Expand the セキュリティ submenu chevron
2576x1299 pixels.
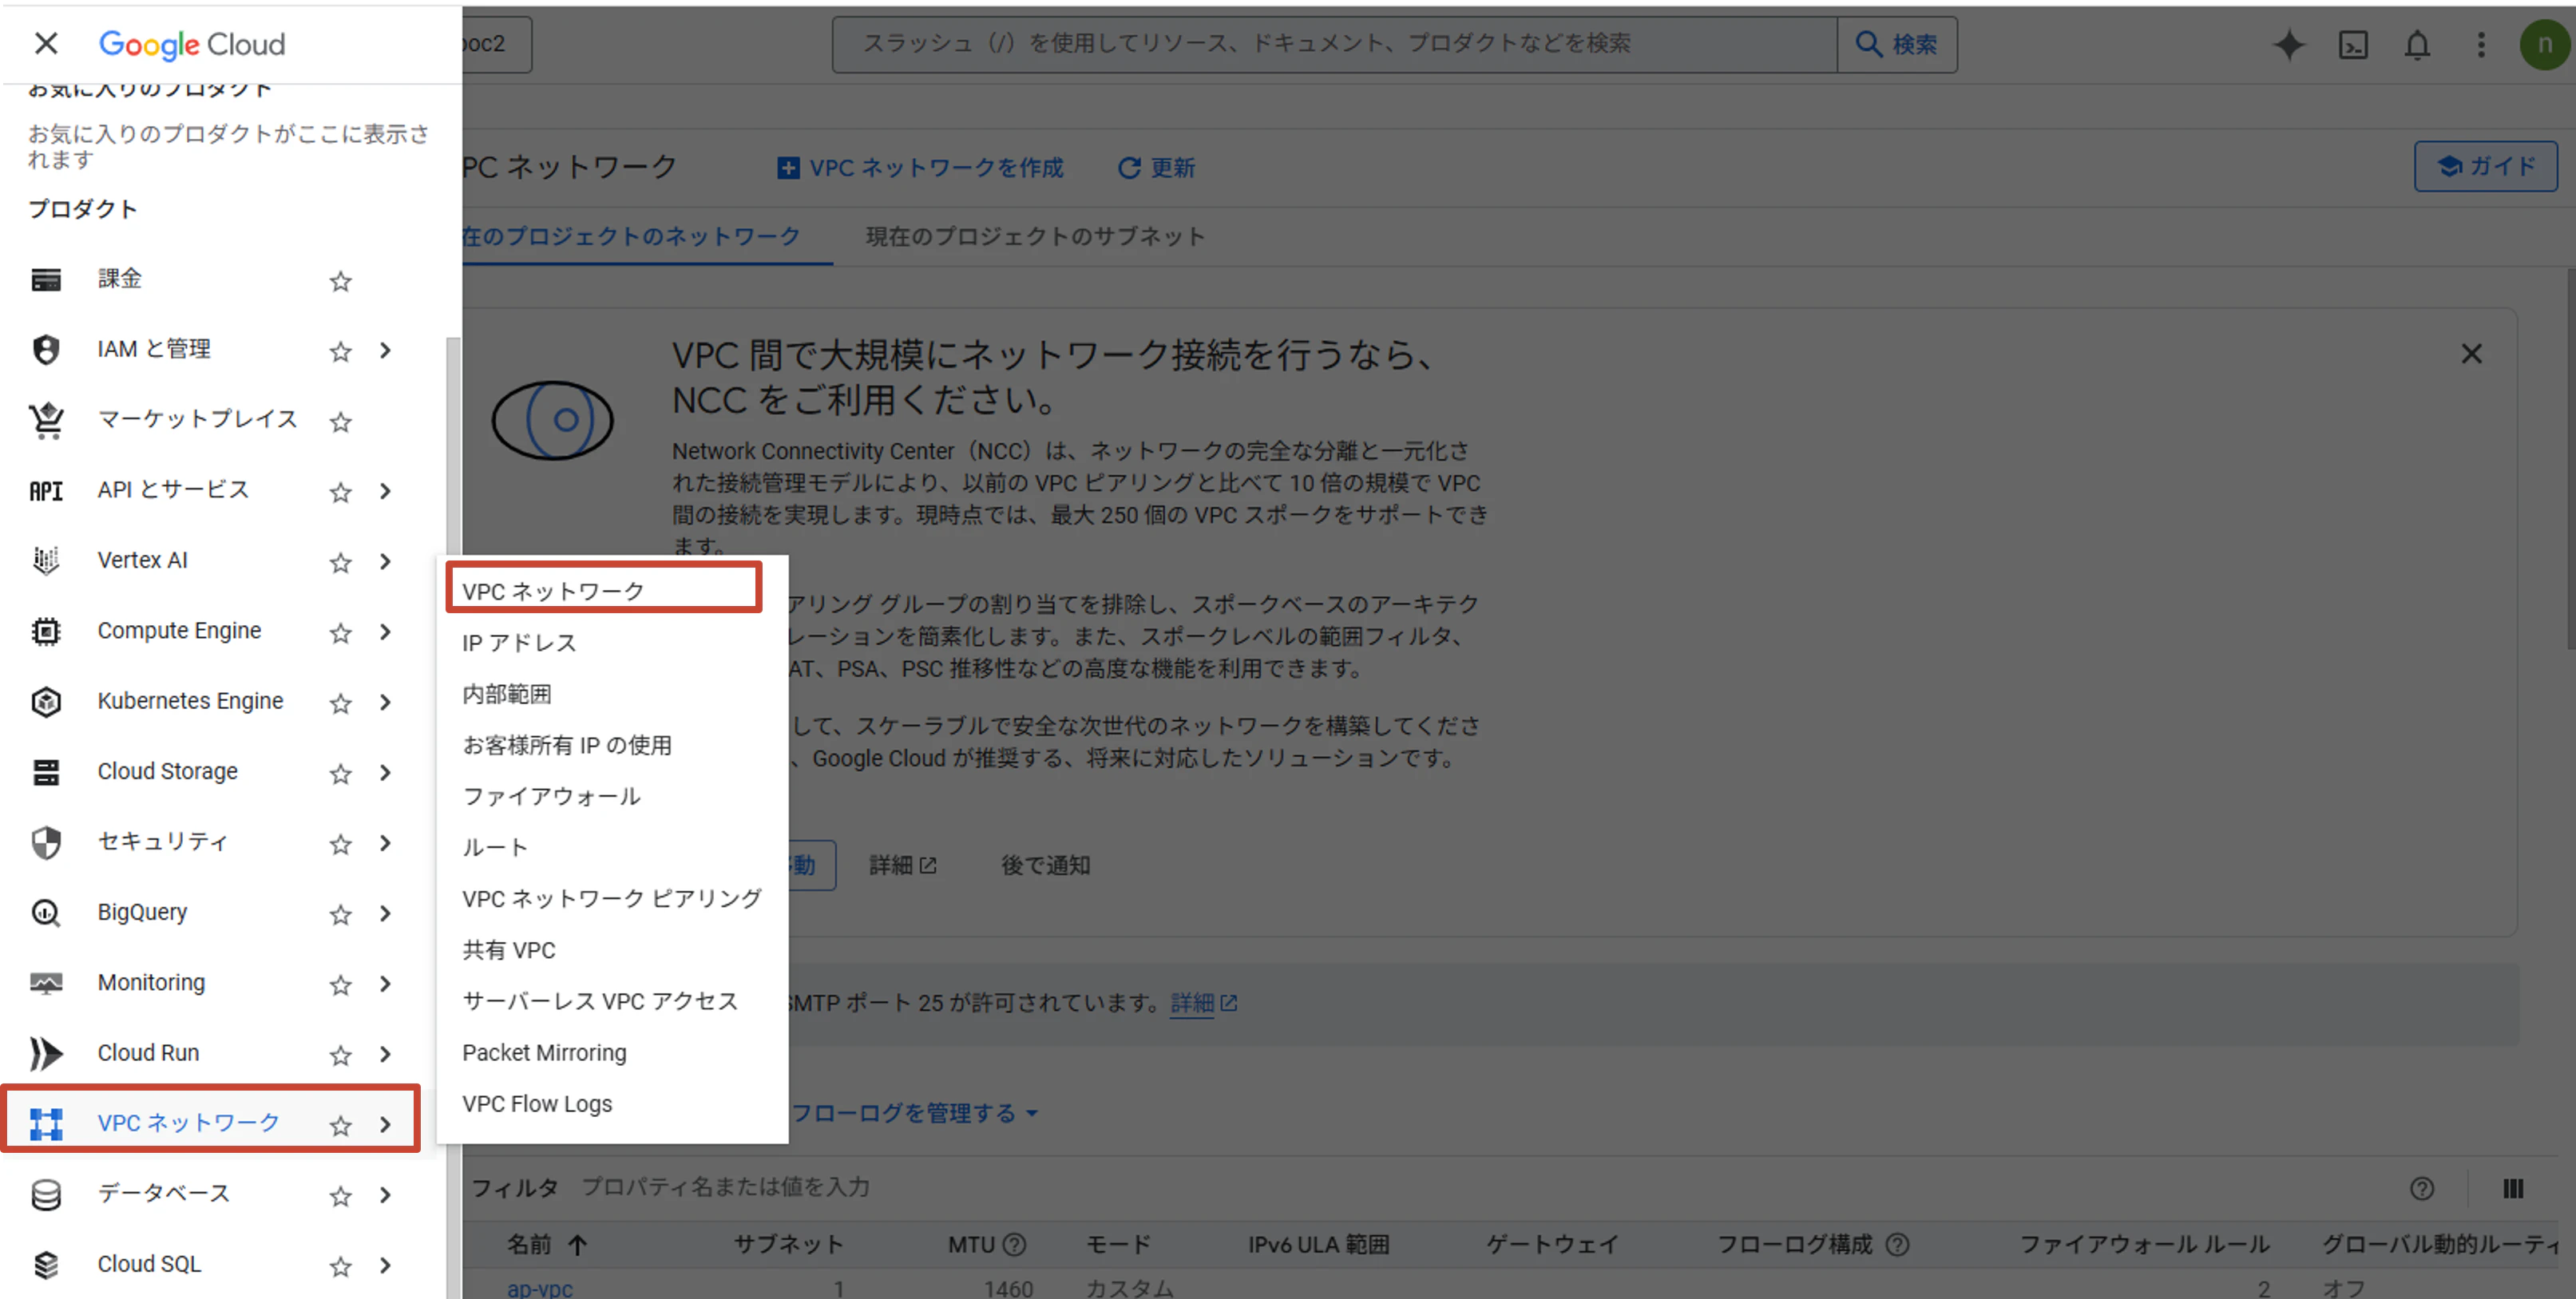pyautogui.click(x=386, y=843)
